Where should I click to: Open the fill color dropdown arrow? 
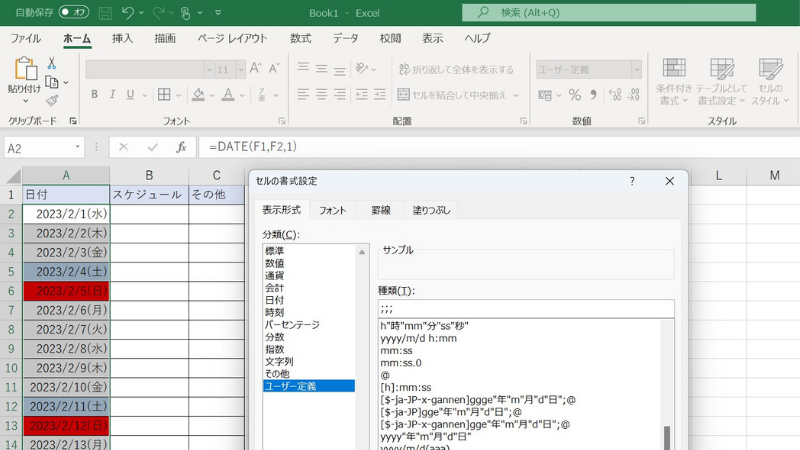point(212,95)
